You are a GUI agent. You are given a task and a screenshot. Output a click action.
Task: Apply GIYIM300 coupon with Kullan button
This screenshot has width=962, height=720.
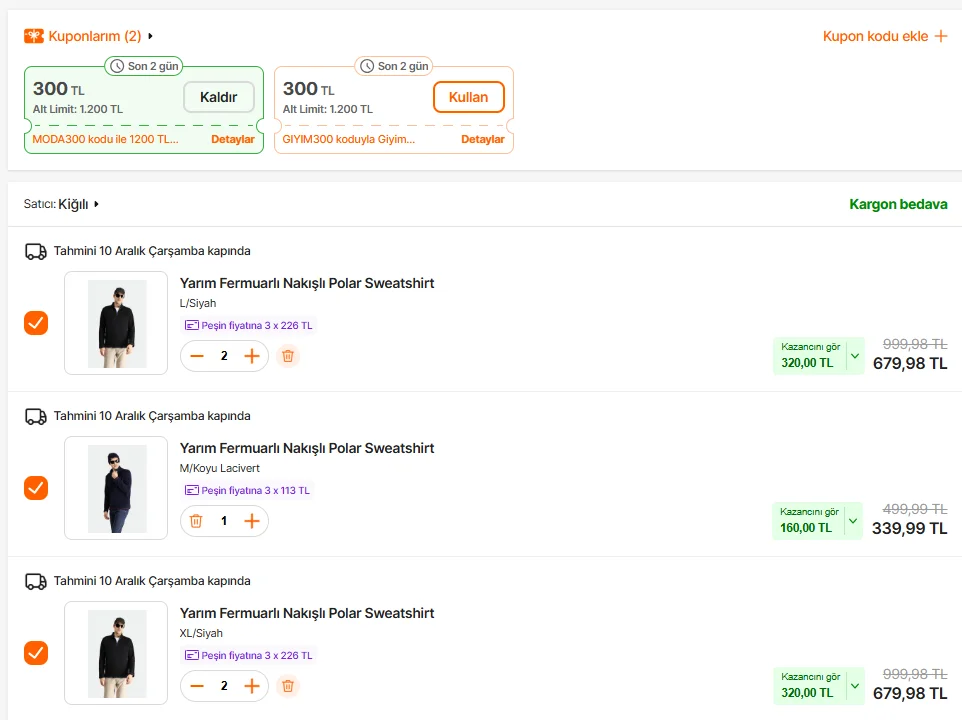click(x=468, y=97)
